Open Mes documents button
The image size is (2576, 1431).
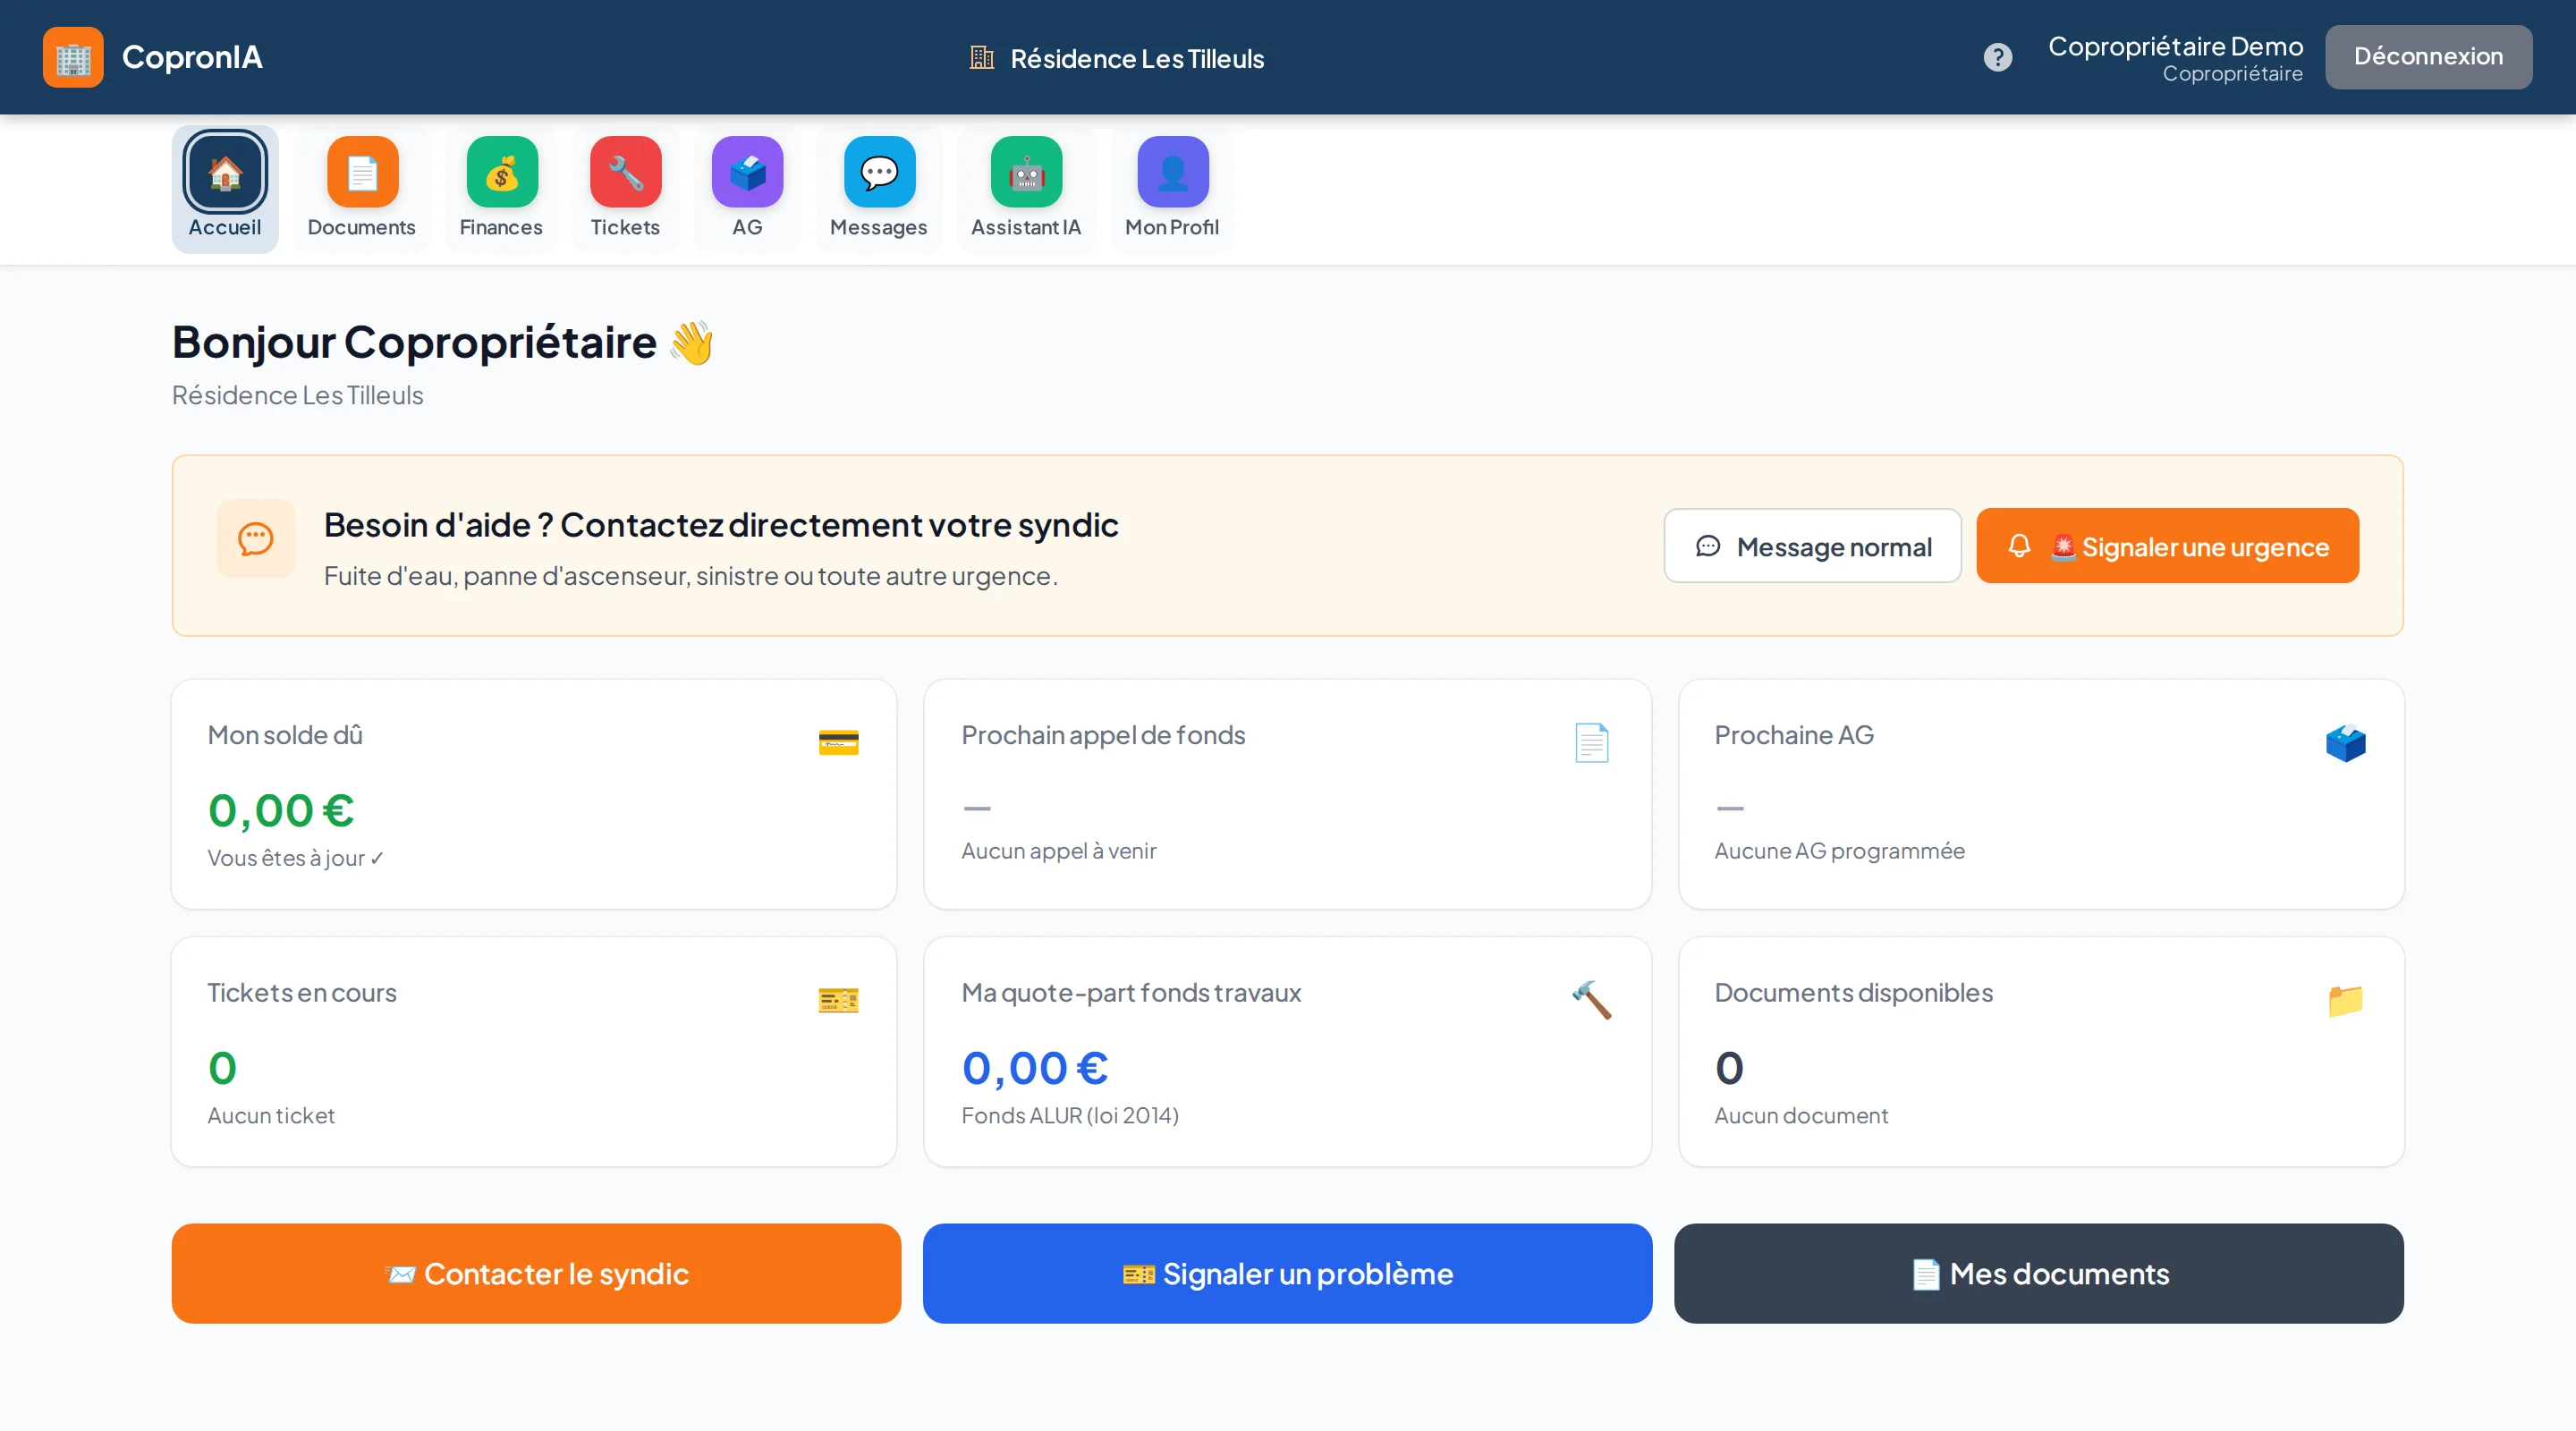click(x=2038, y=1274)
